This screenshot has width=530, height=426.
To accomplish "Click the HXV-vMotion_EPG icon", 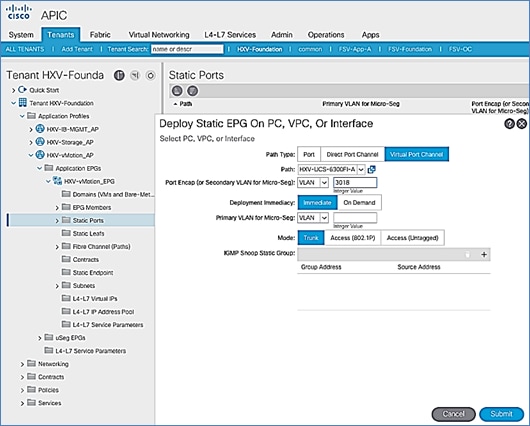I will tap(57, 181).
